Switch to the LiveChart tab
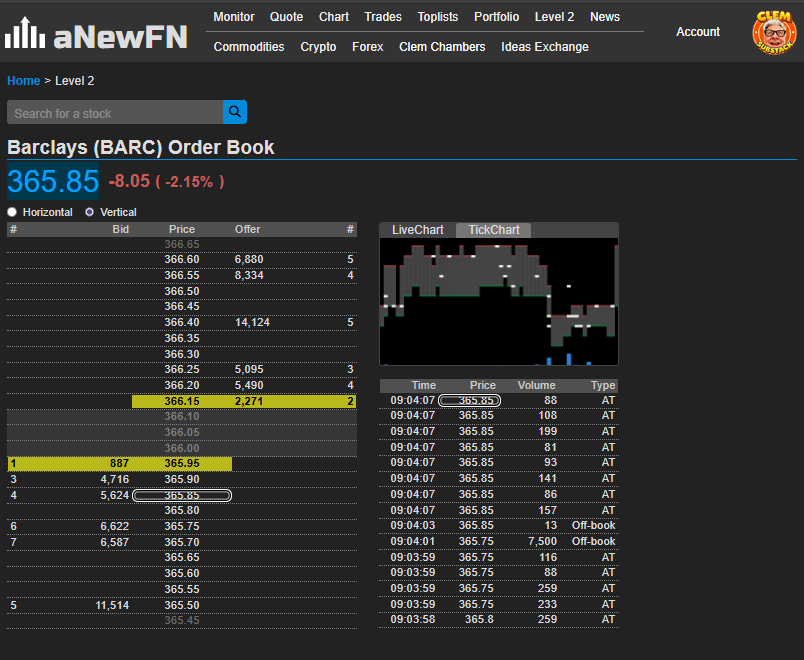This screenshot has height=660, width=804. point(418,230)
